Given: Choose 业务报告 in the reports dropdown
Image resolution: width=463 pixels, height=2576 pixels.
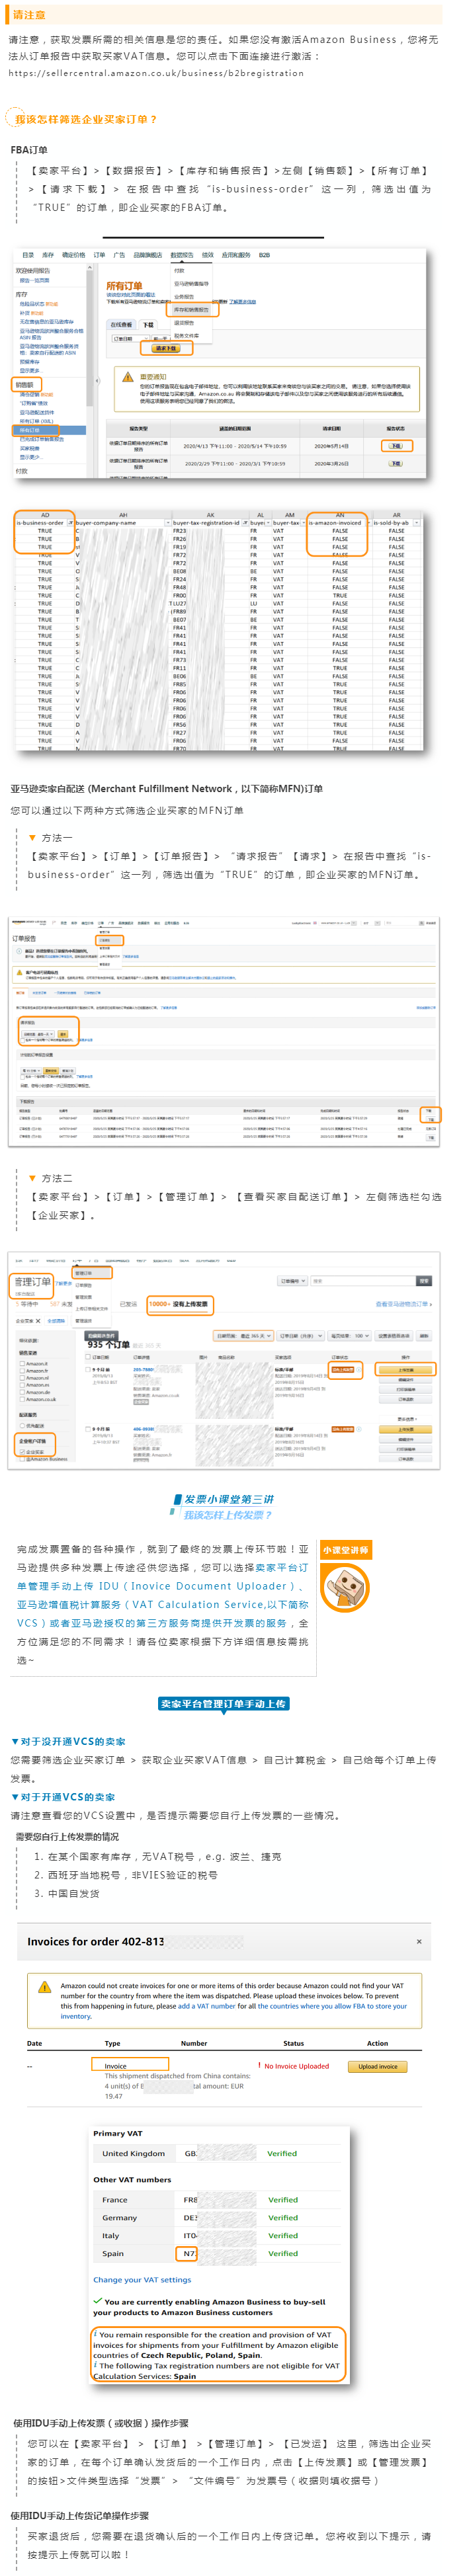Looking at the screenshot, I should click(184, 297).
